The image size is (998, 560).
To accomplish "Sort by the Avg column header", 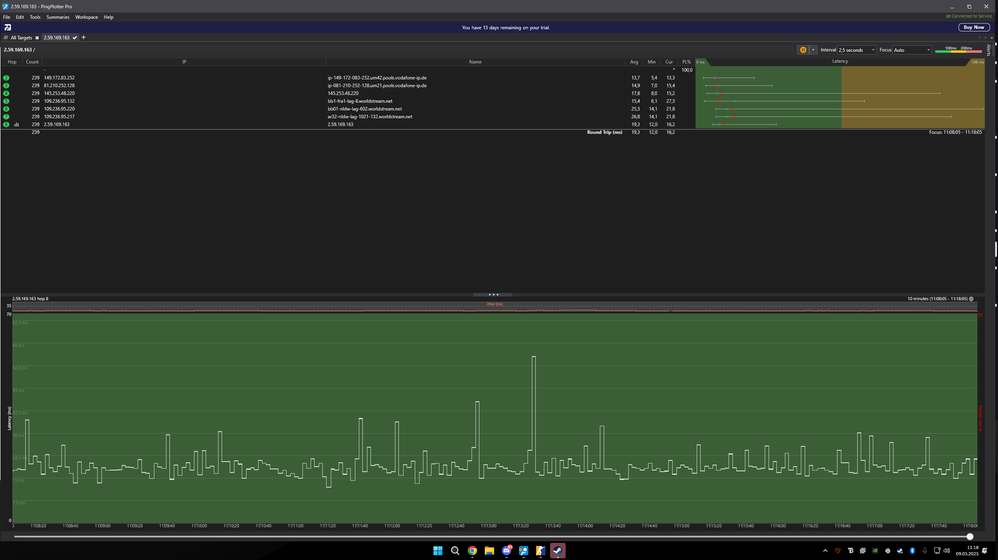I will [x=634, y=62].
